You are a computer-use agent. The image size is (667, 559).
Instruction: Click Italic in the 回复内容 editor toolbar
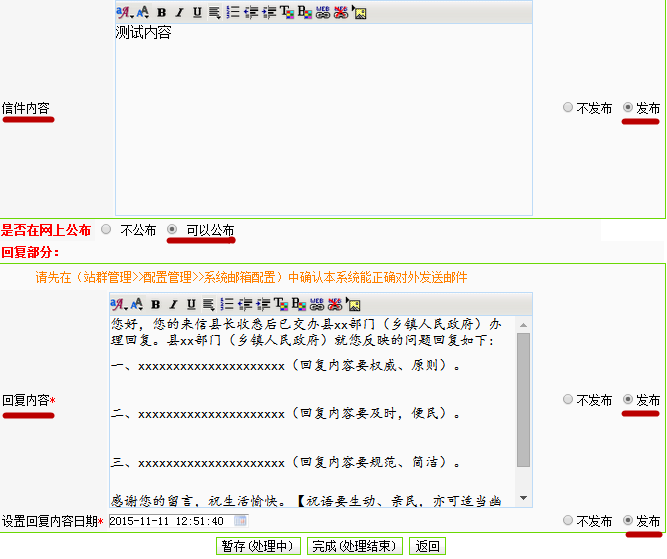click(173, 304)
